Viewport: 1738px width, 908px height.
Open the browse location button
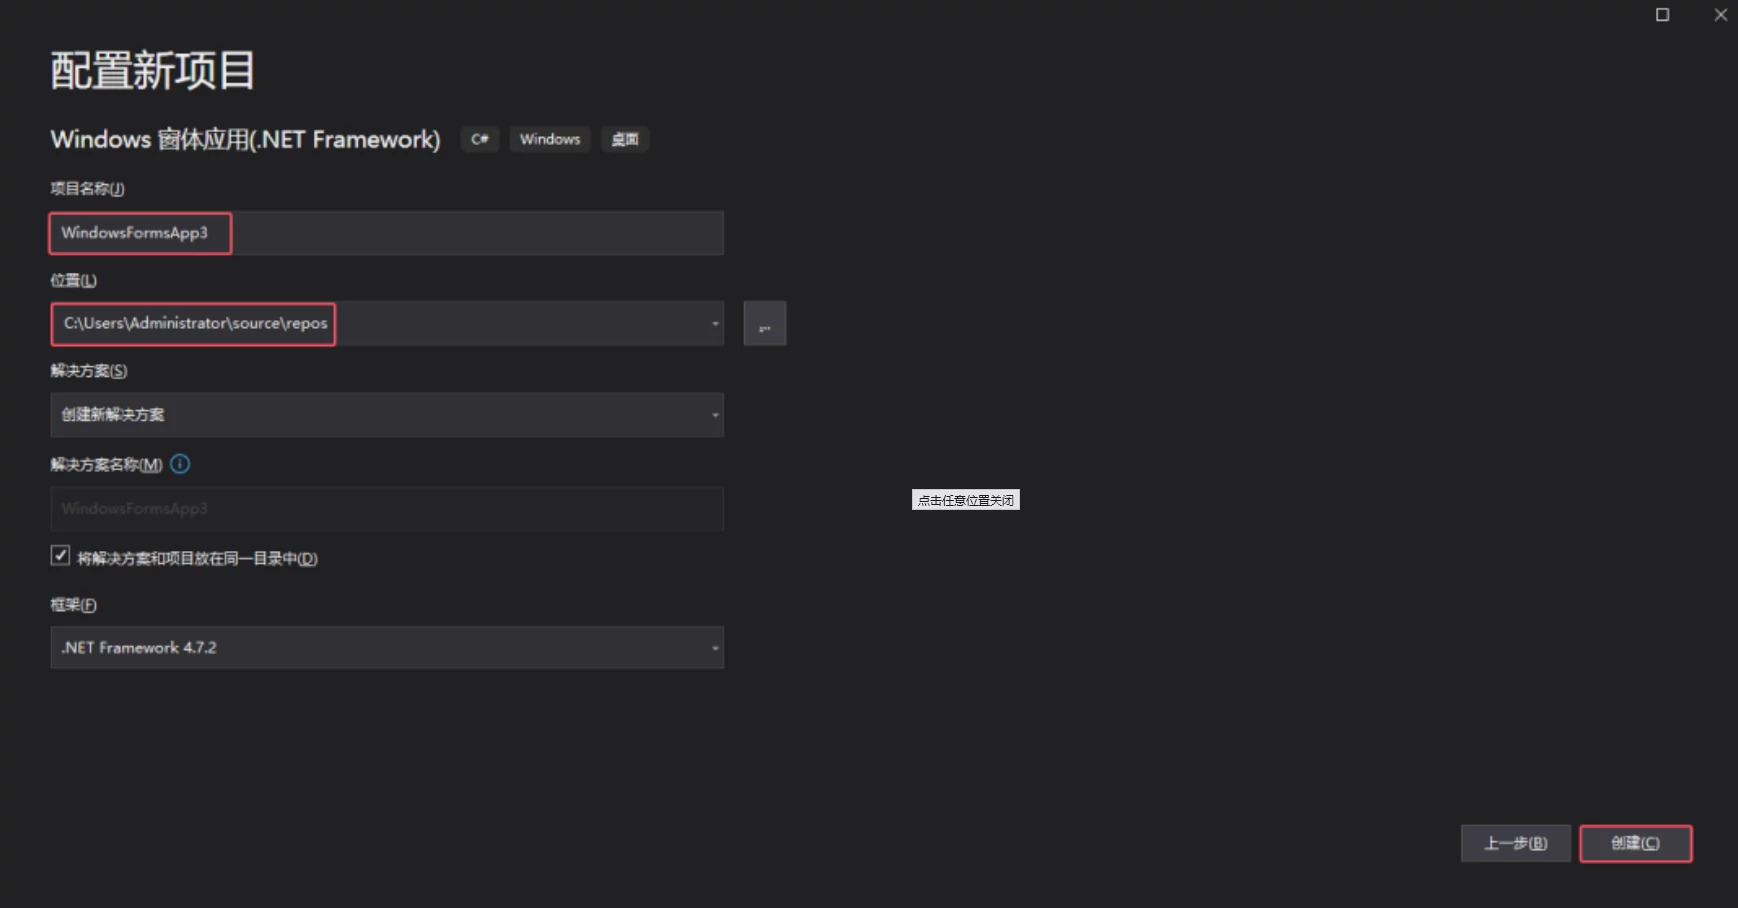765,324
